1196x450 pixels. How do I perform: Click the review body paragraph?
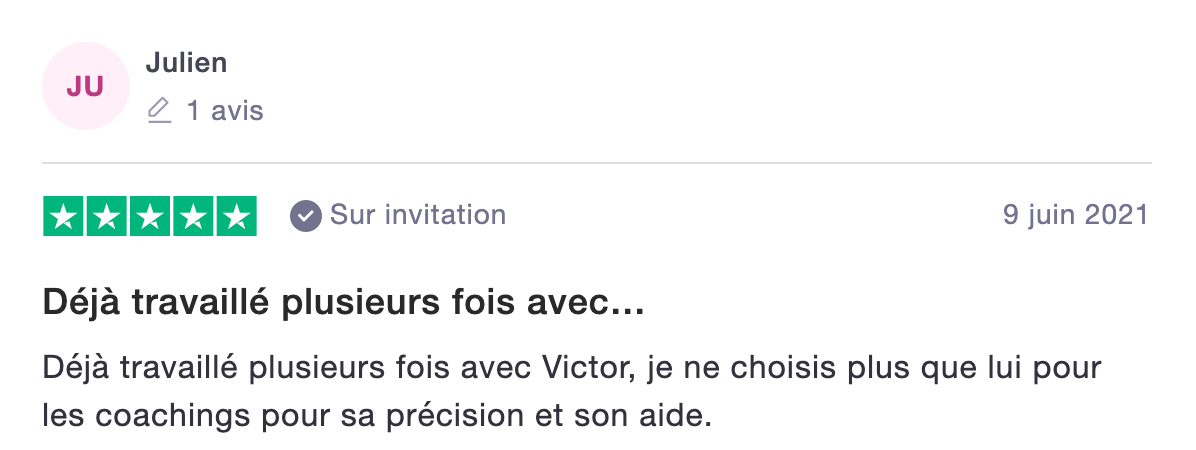[x=572, y=392]
